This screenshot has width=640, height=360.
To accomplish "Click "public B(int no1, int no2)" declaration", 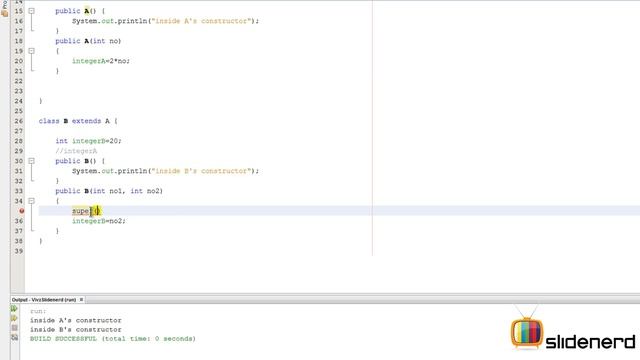I will [x=109, y=191].
